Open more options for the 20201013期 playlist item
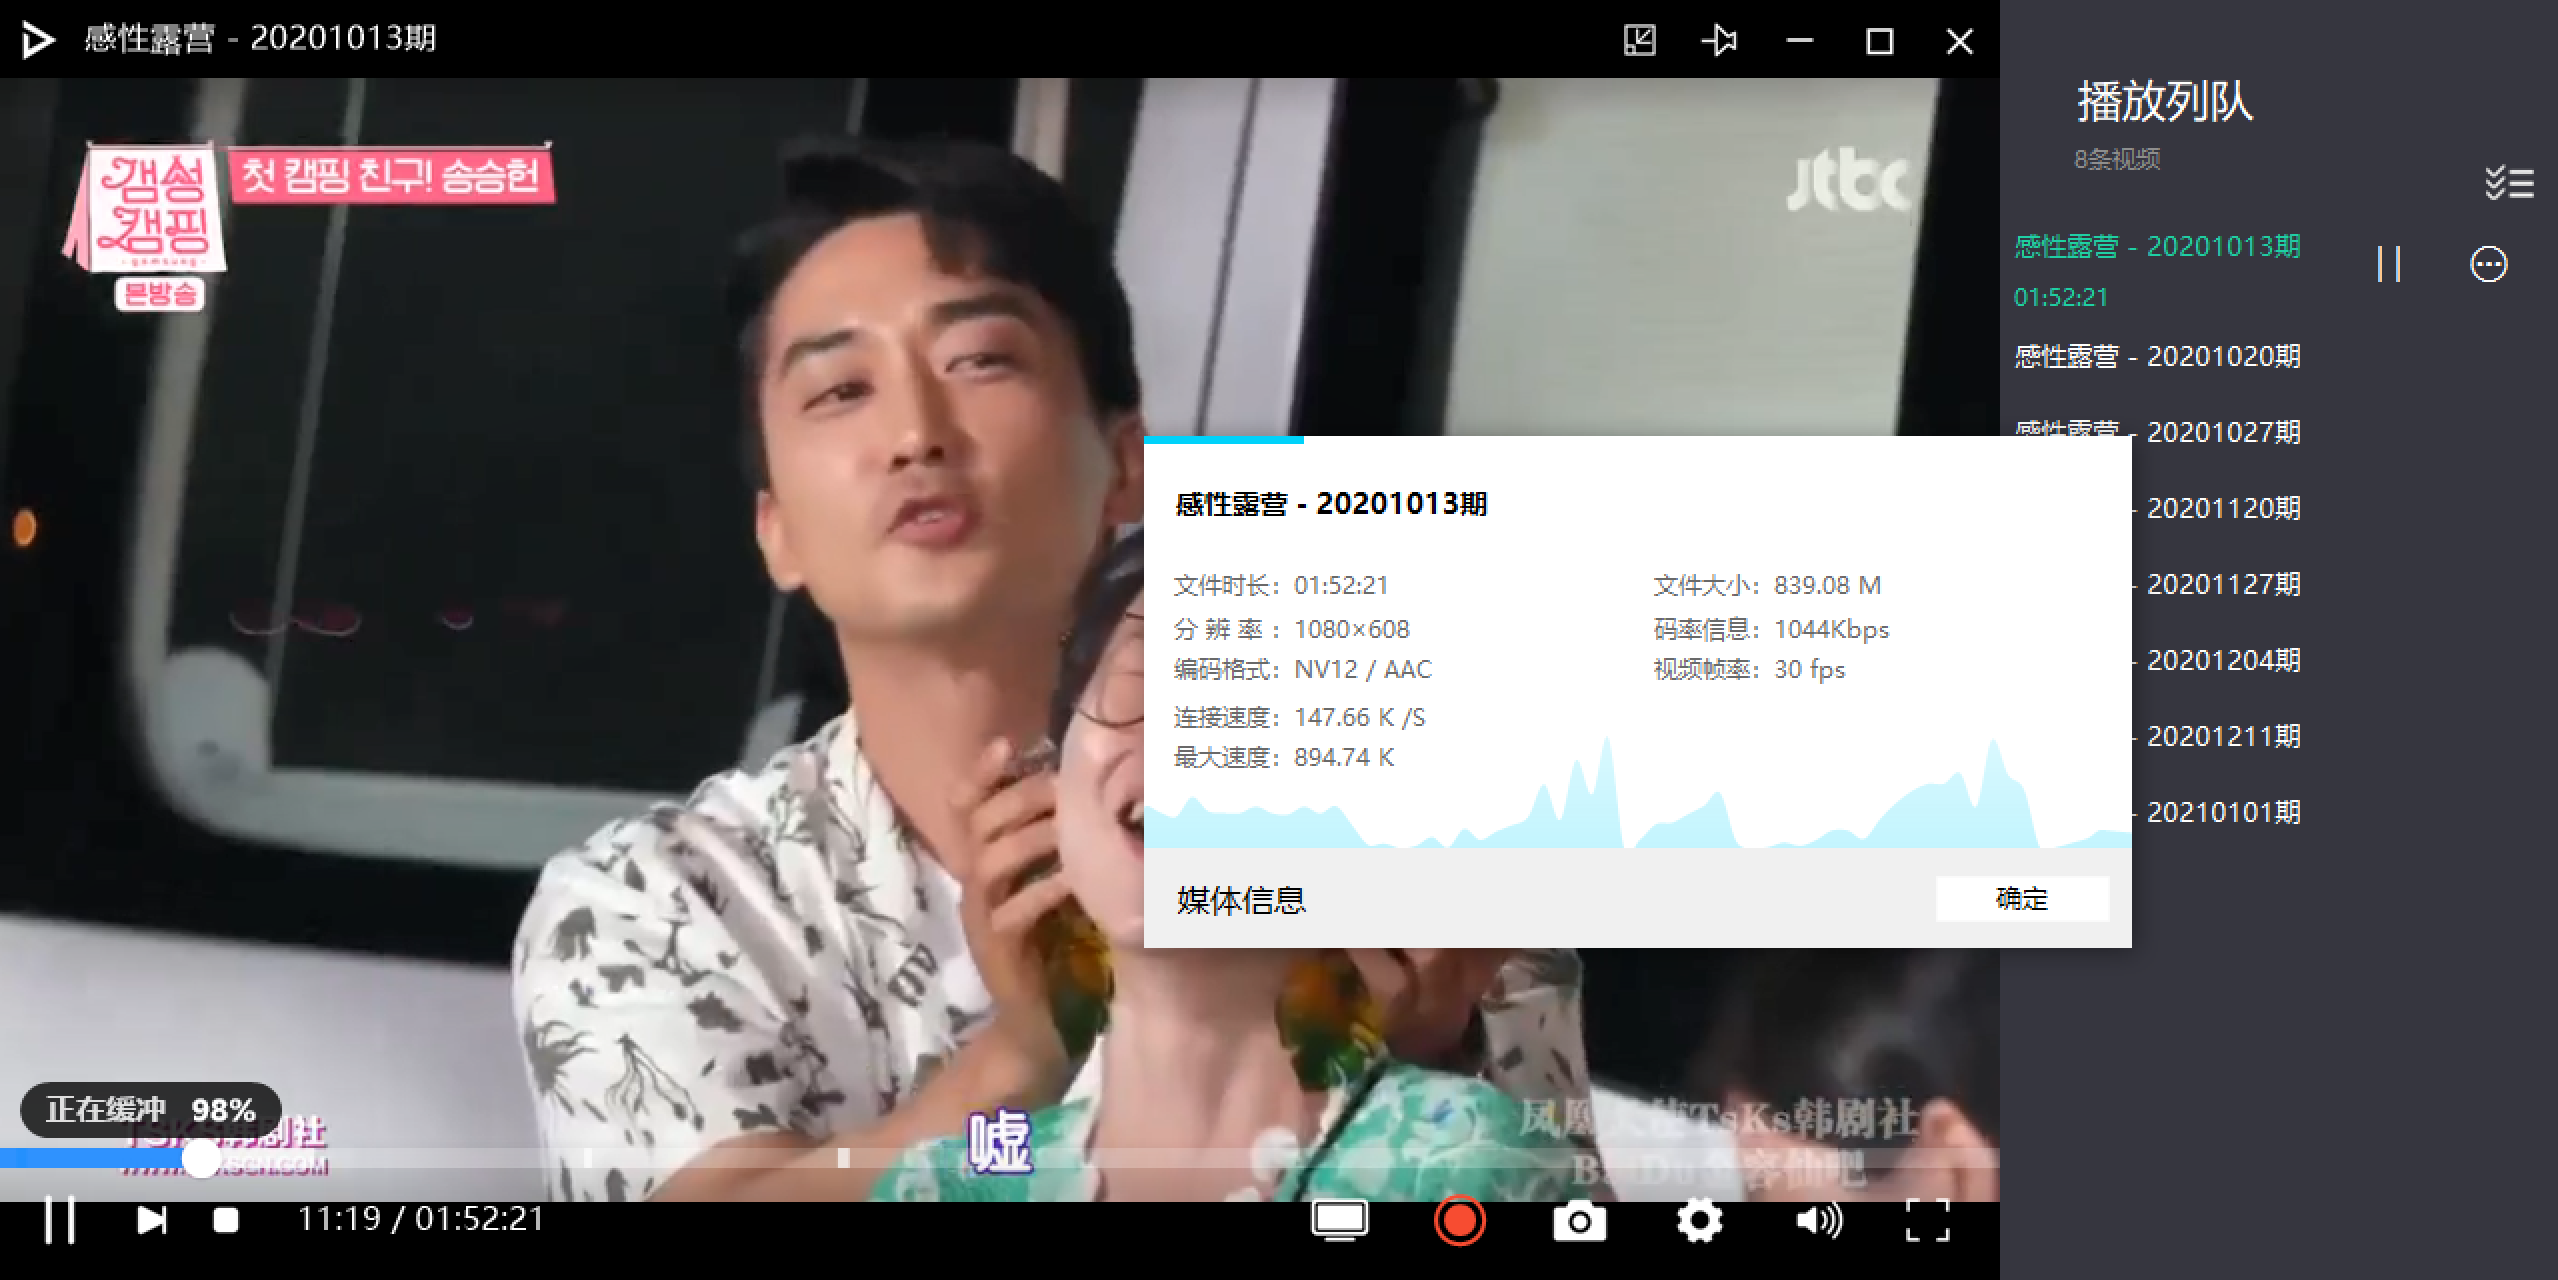Image resolution: width=2558 pixels, height=1280 pixels. pyautogui.click(x=2488, y=265)
